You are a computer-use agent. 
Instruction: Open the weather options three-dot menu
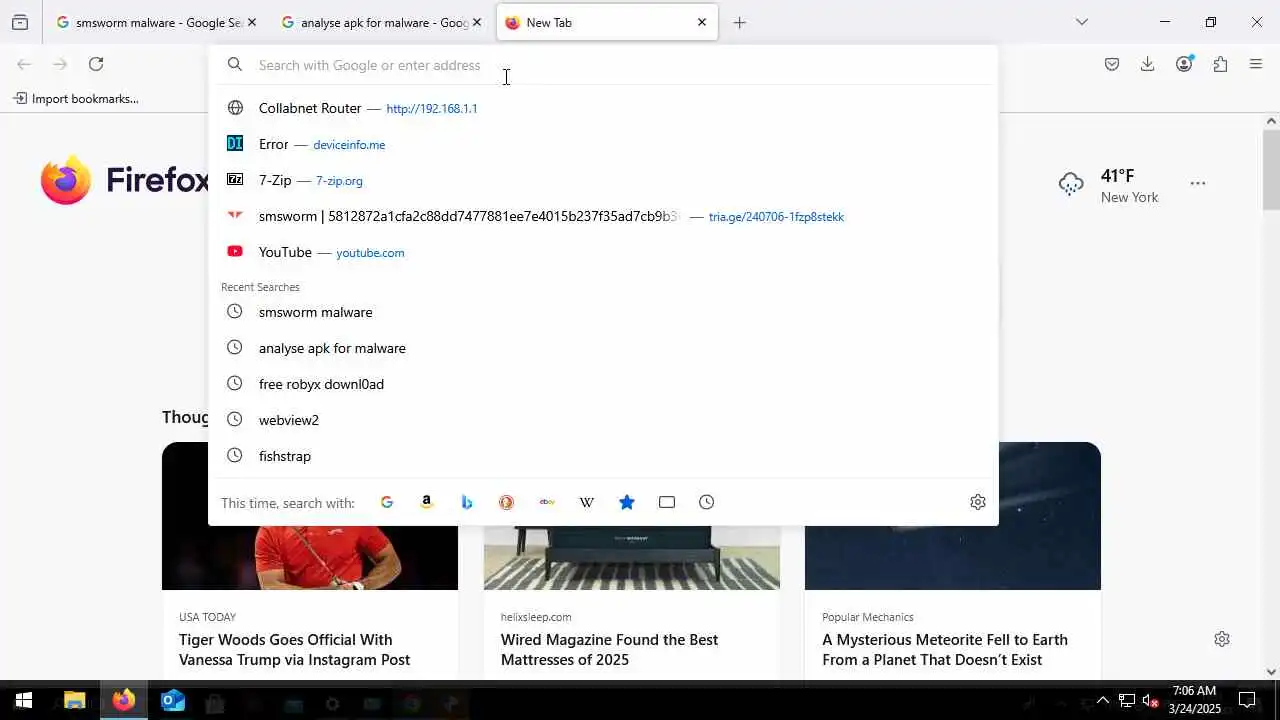click(1198, 183)
